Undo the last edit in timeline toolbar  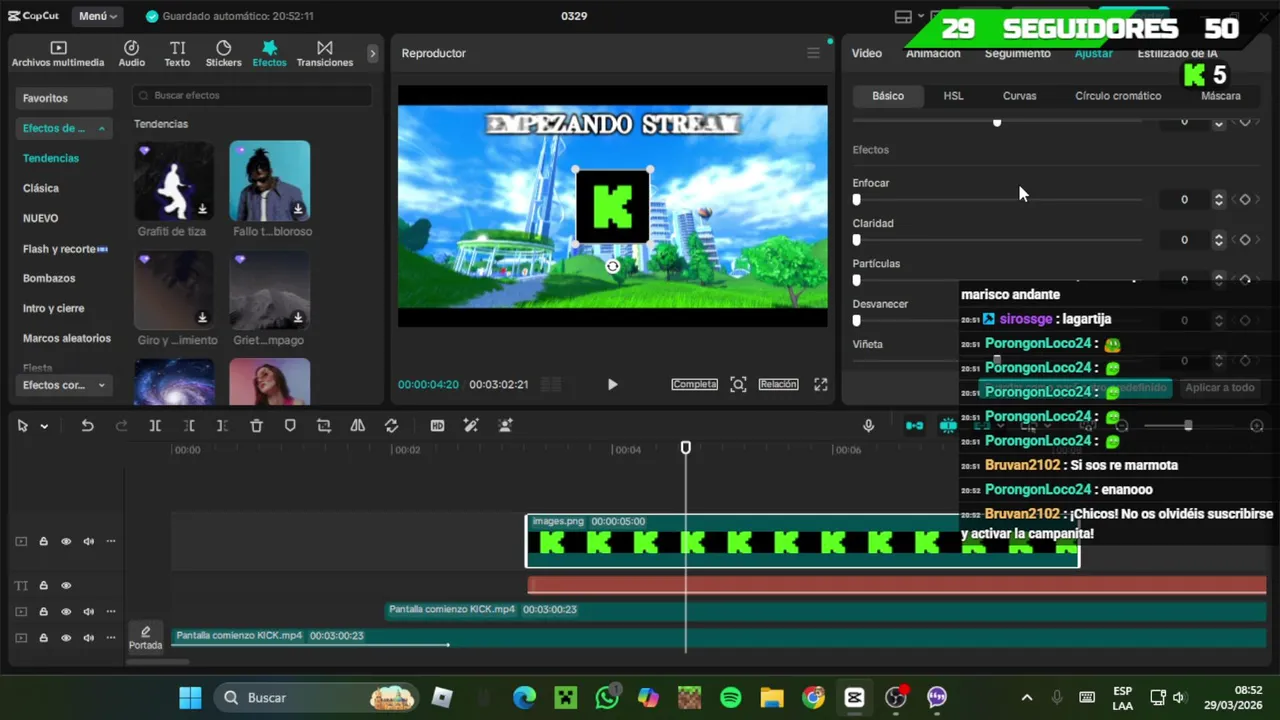coord(87,425)
